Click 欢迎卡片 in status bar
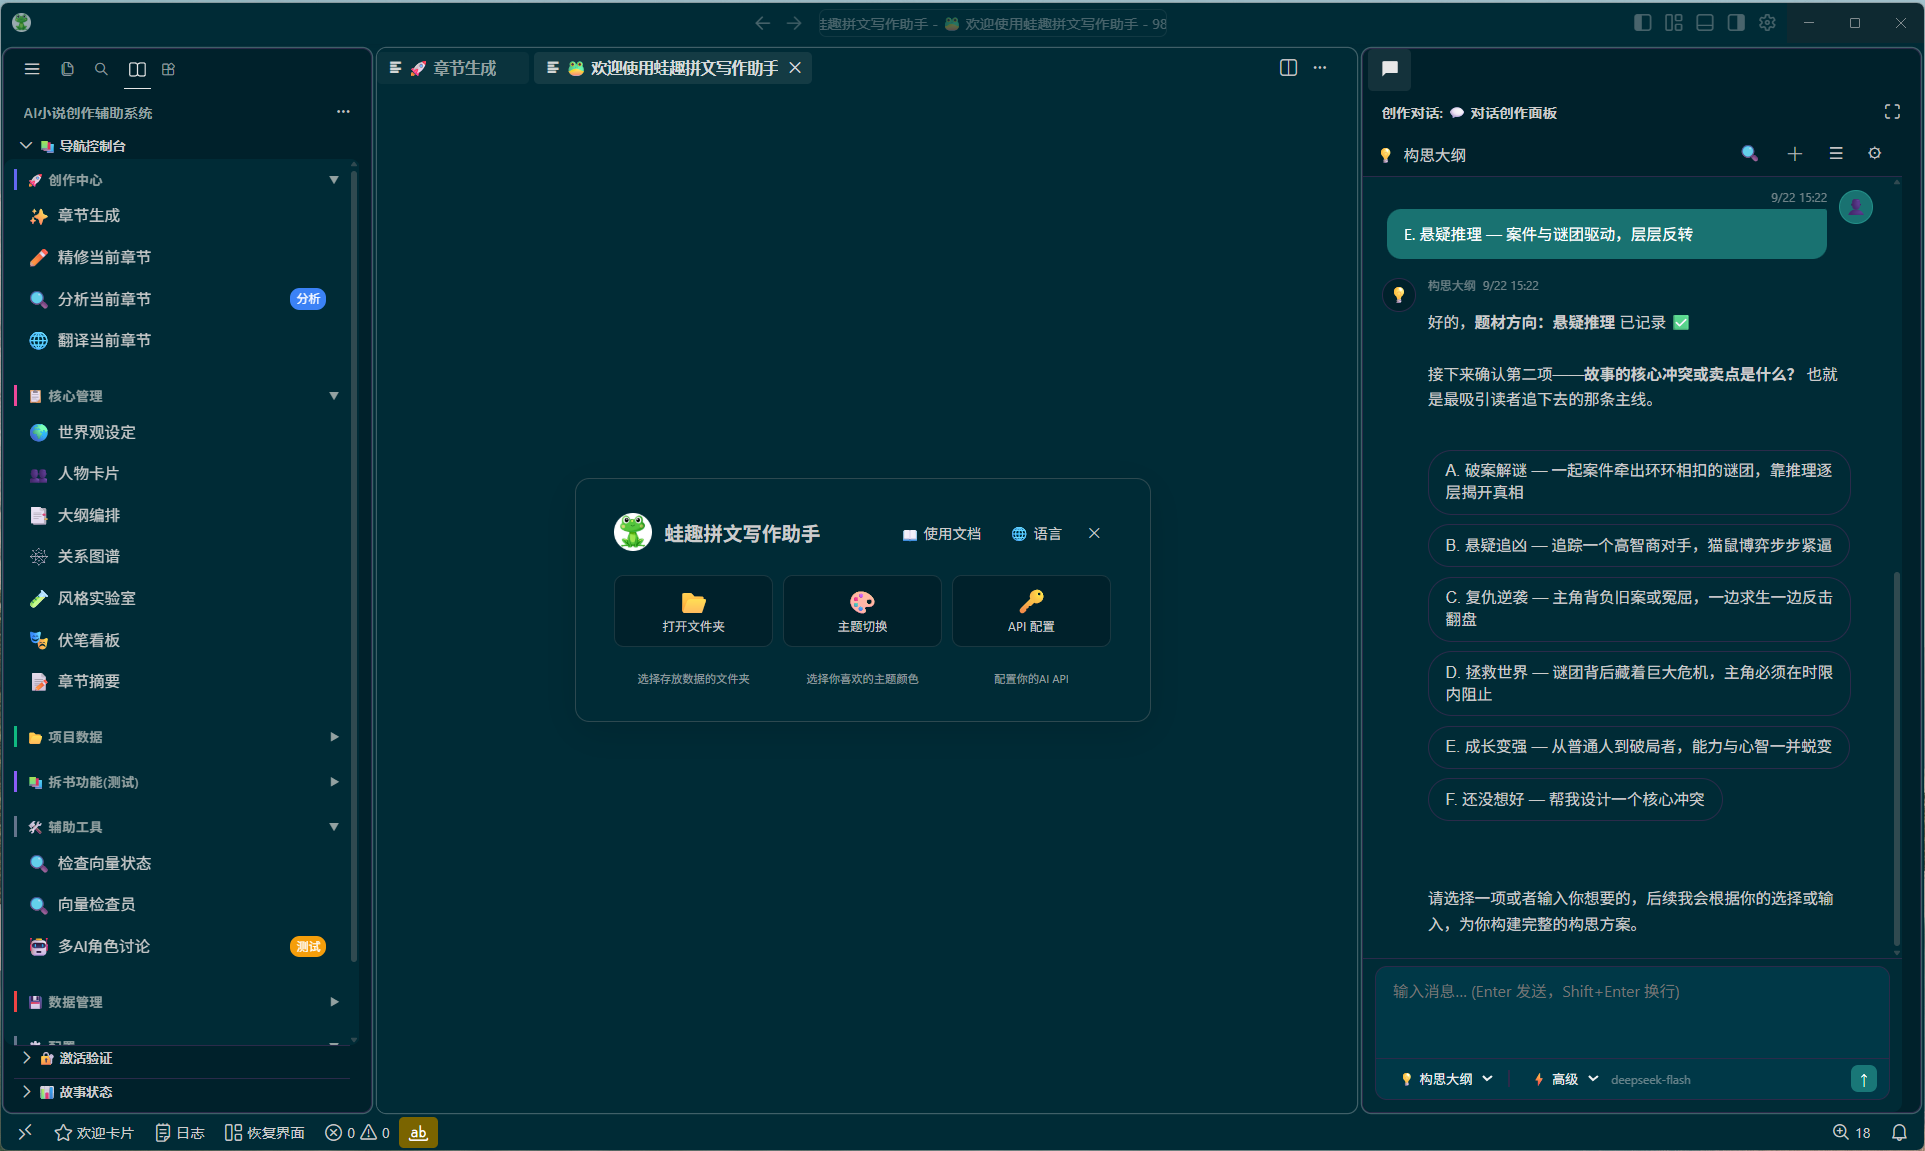The image size is (1925, 1151). (94, 1133)
